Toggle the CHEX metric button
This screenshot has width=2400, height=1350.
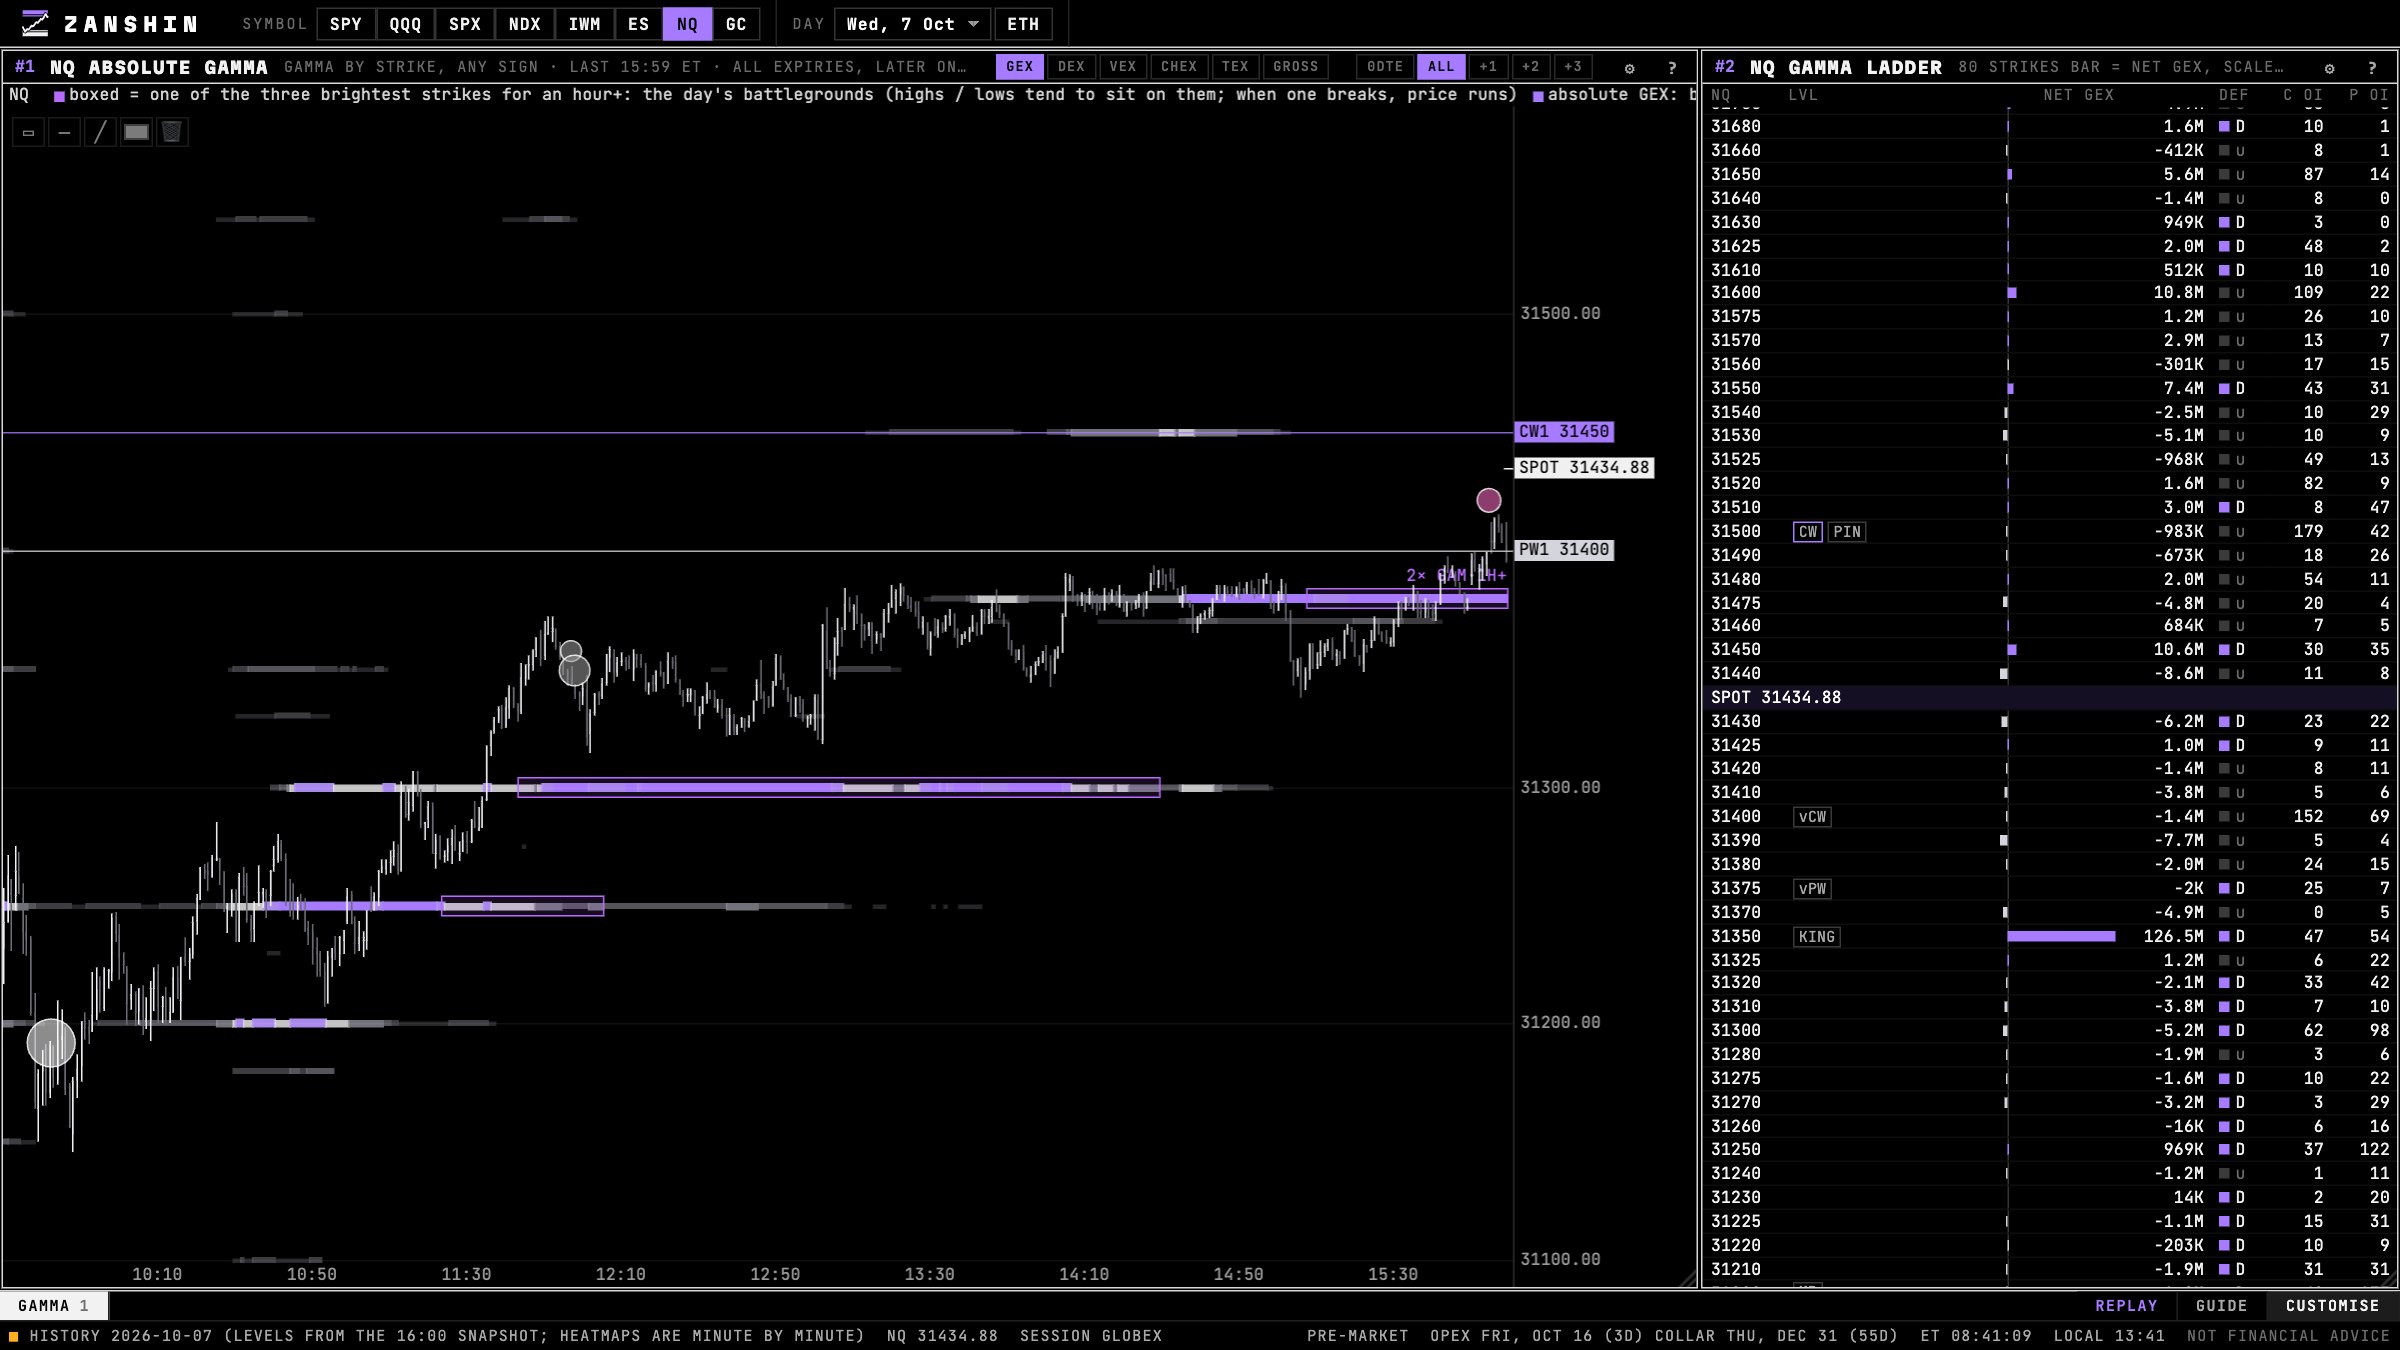click(x=1179, y=67)
